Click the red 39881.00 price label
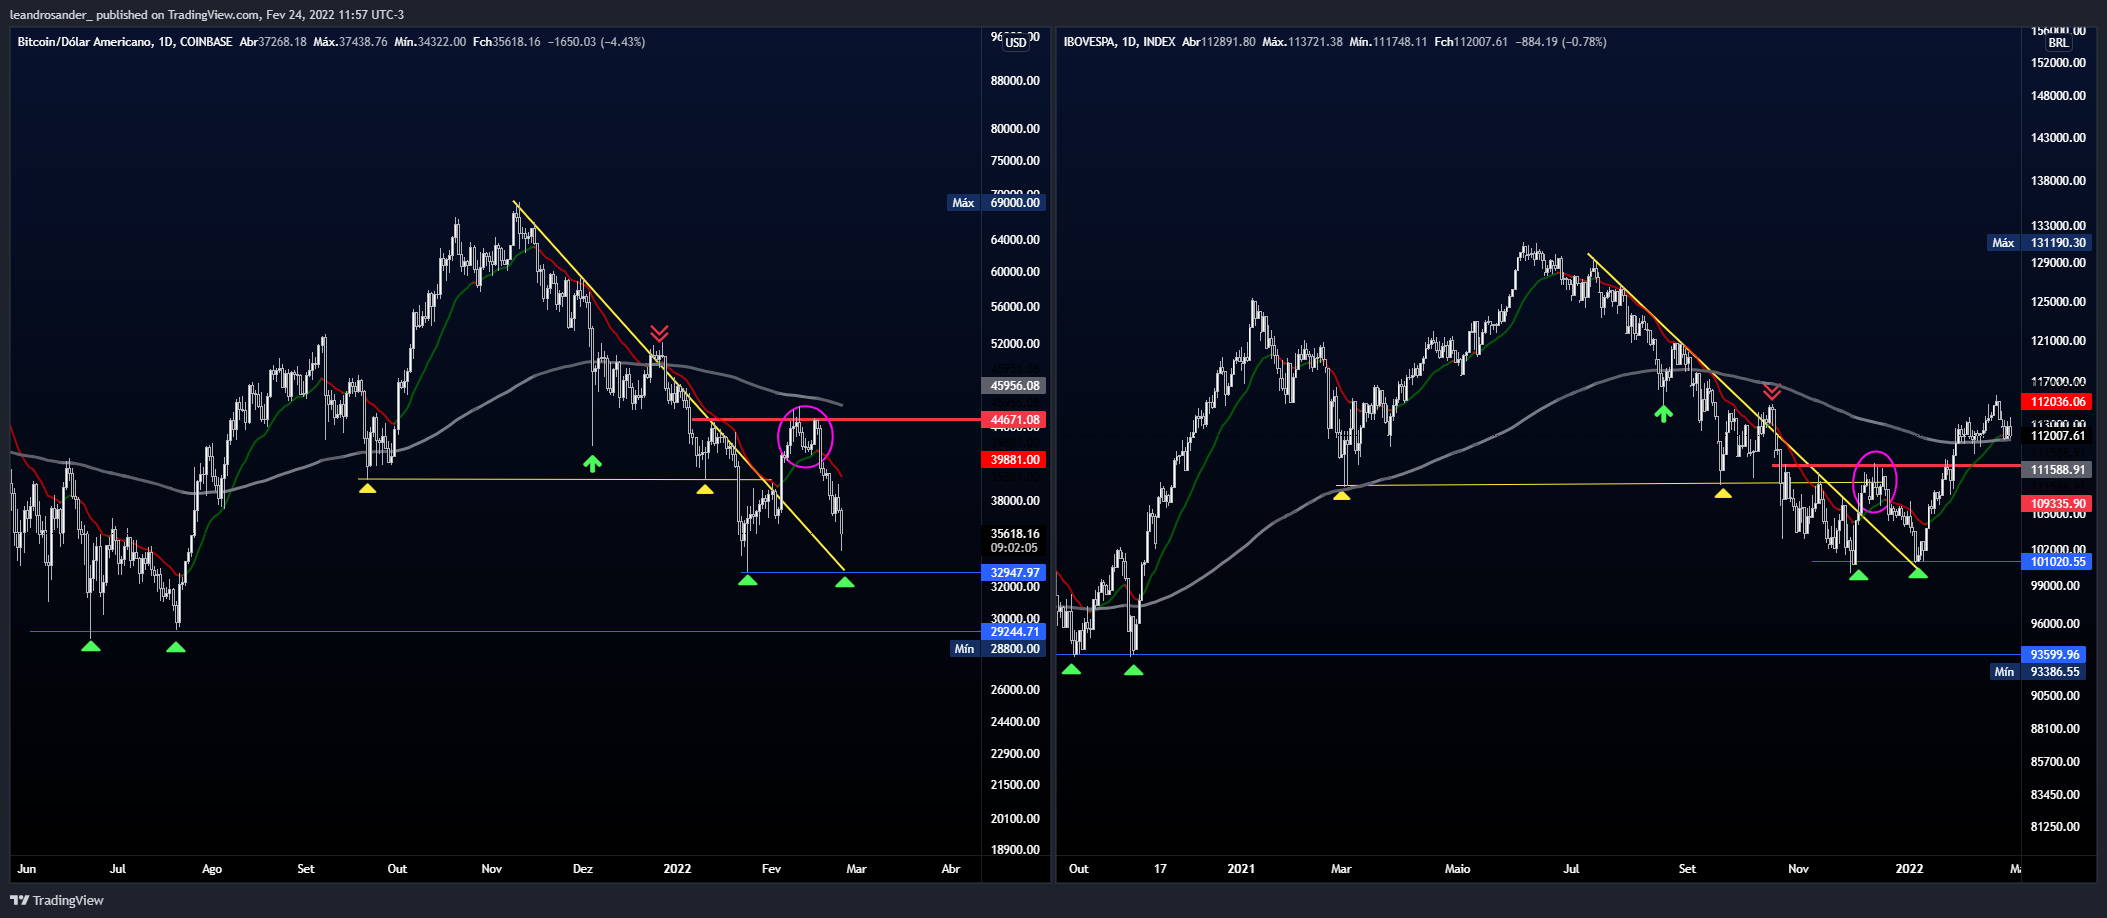This screenshot has width=2107, height=918. pyautogui.click(x=1014, y=460)
